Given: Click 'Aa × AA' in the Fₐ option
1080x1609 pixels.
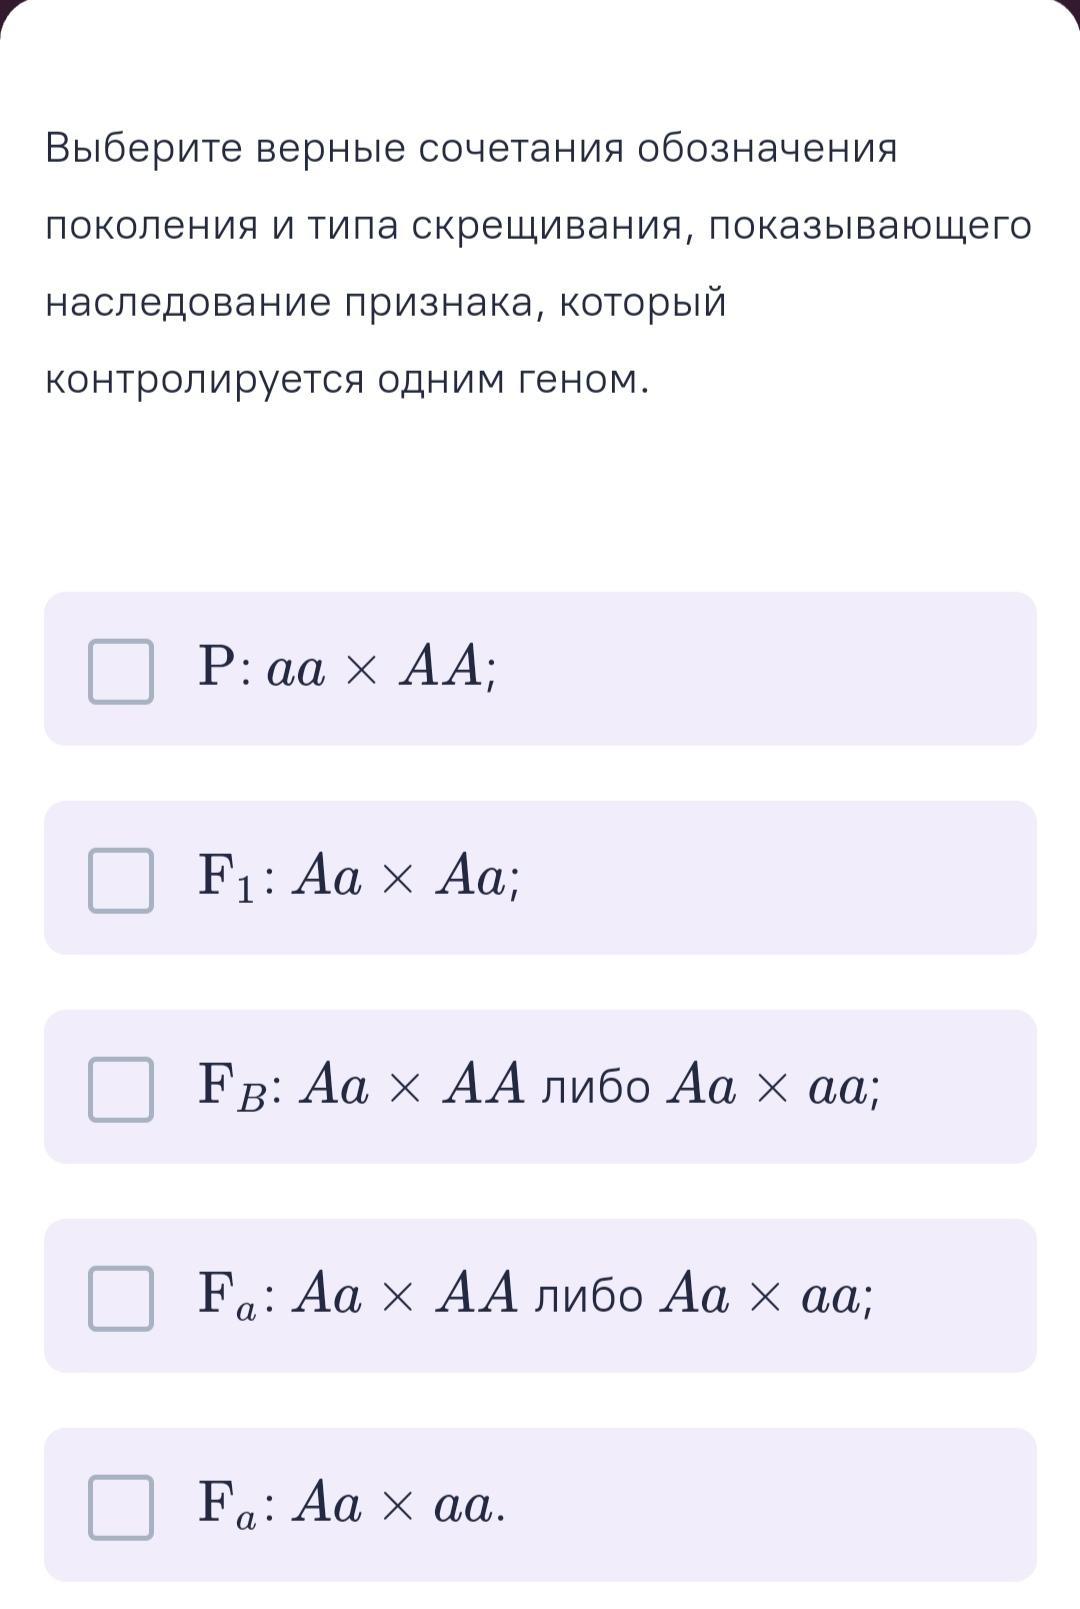Looking at the screenshot, I should (406, 1295).
